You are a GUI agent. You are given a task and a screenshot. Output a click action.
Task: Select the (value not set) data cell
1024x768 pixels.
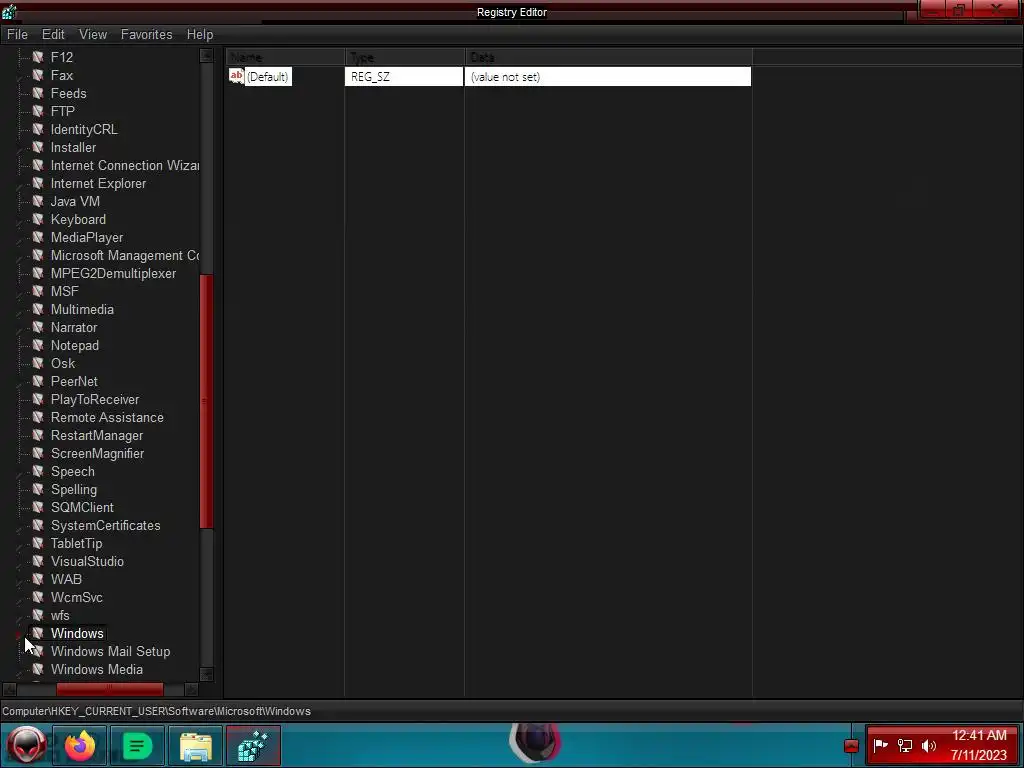tap(608, 77)
